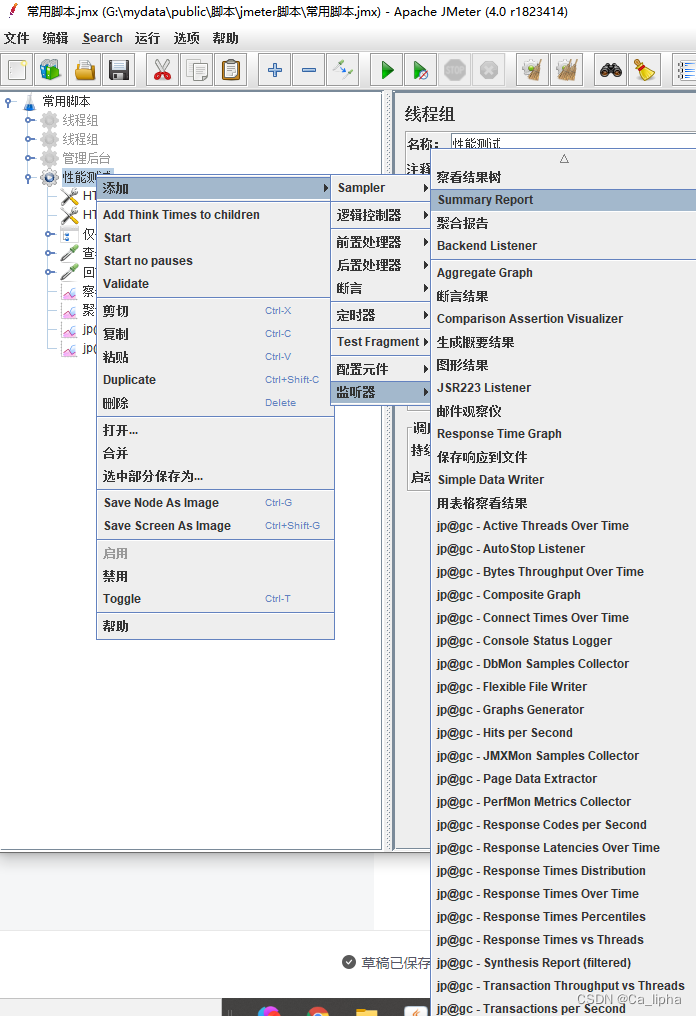Viewport: 696px width, 1016px height.
Task: Click the Cut scissors icon
Action: tap(162, 69)
